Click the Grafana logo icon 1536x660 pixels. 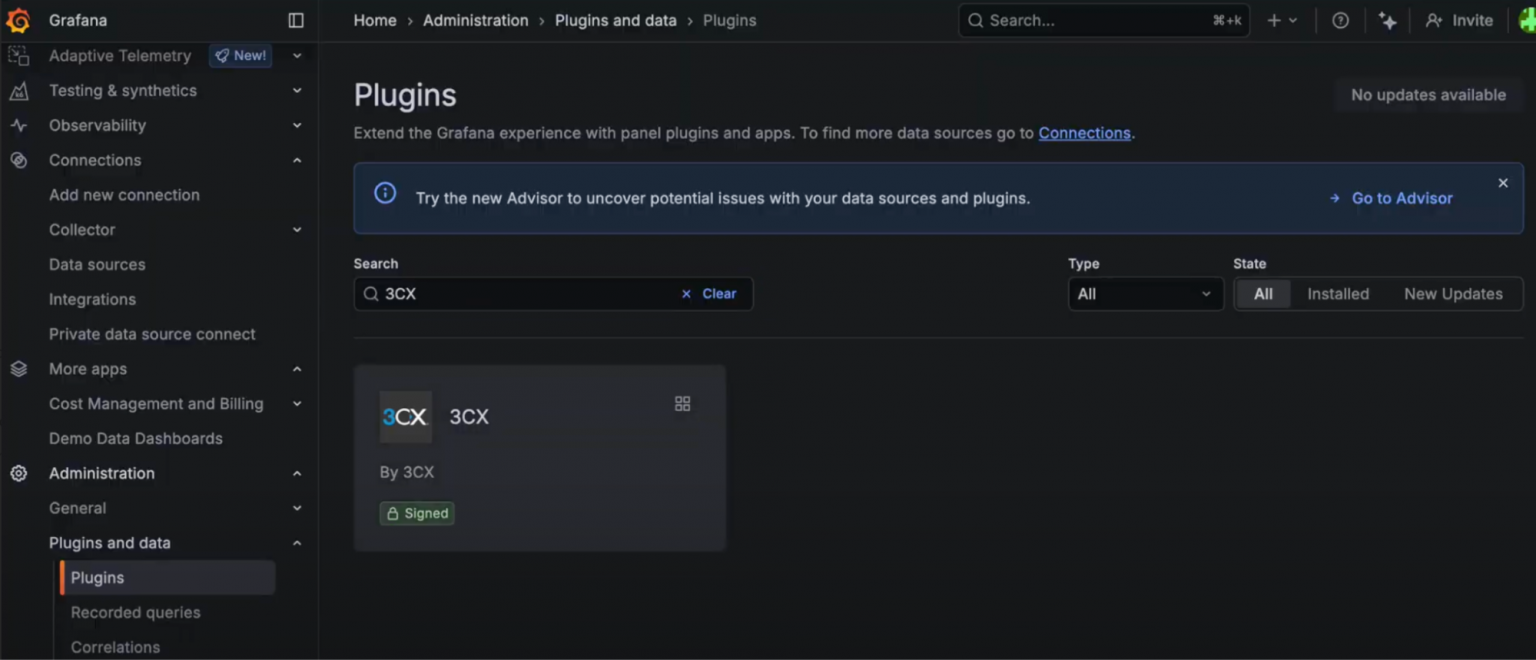pyautogui.click(x=18, y=20)
